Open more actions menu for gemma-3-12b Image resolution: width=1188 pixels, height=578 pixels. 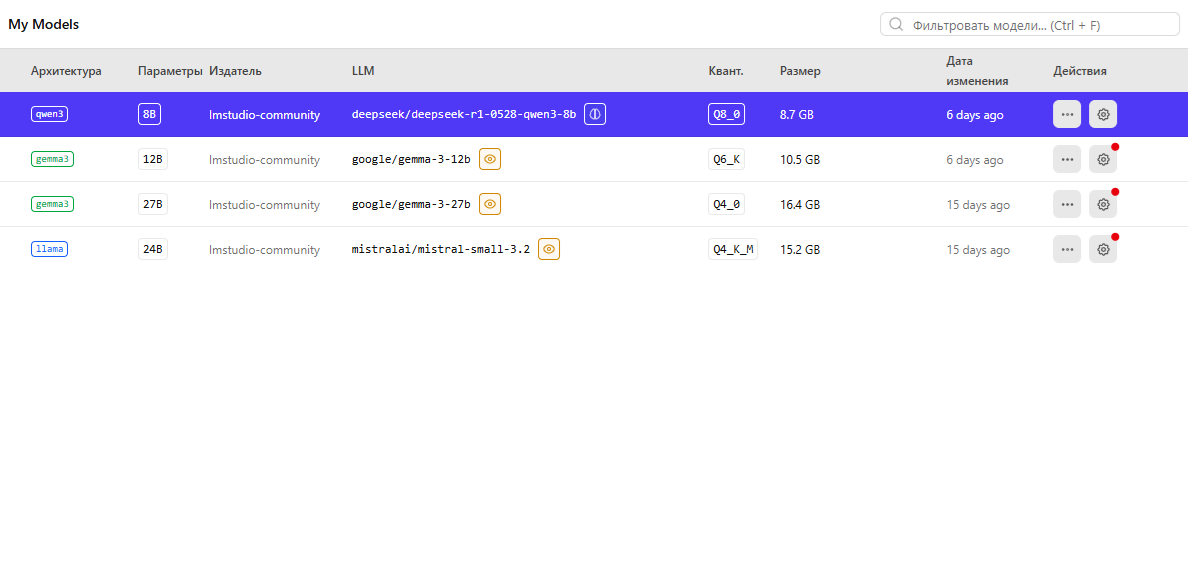[x=1067, y=159]
